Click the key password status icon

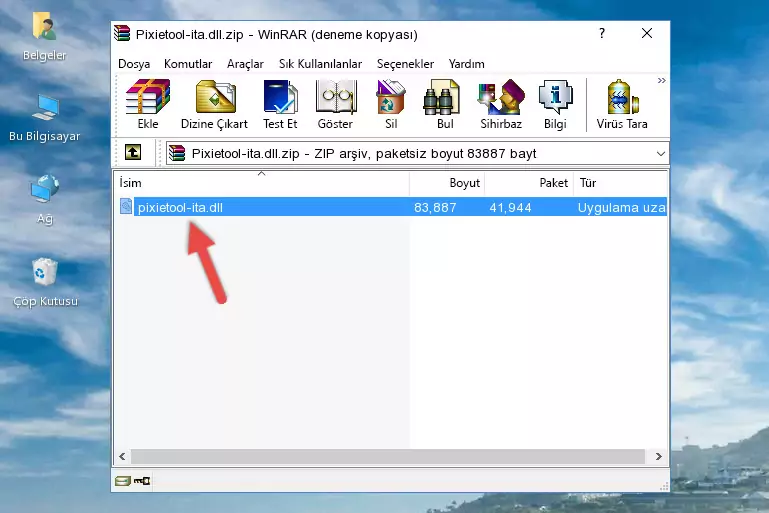(x=142, y=481)
